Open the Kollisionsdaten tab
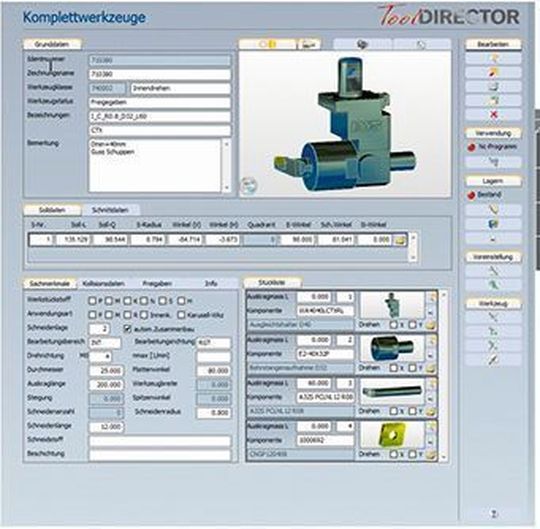Viewport: 540px width, 529px height. [103, 283]
